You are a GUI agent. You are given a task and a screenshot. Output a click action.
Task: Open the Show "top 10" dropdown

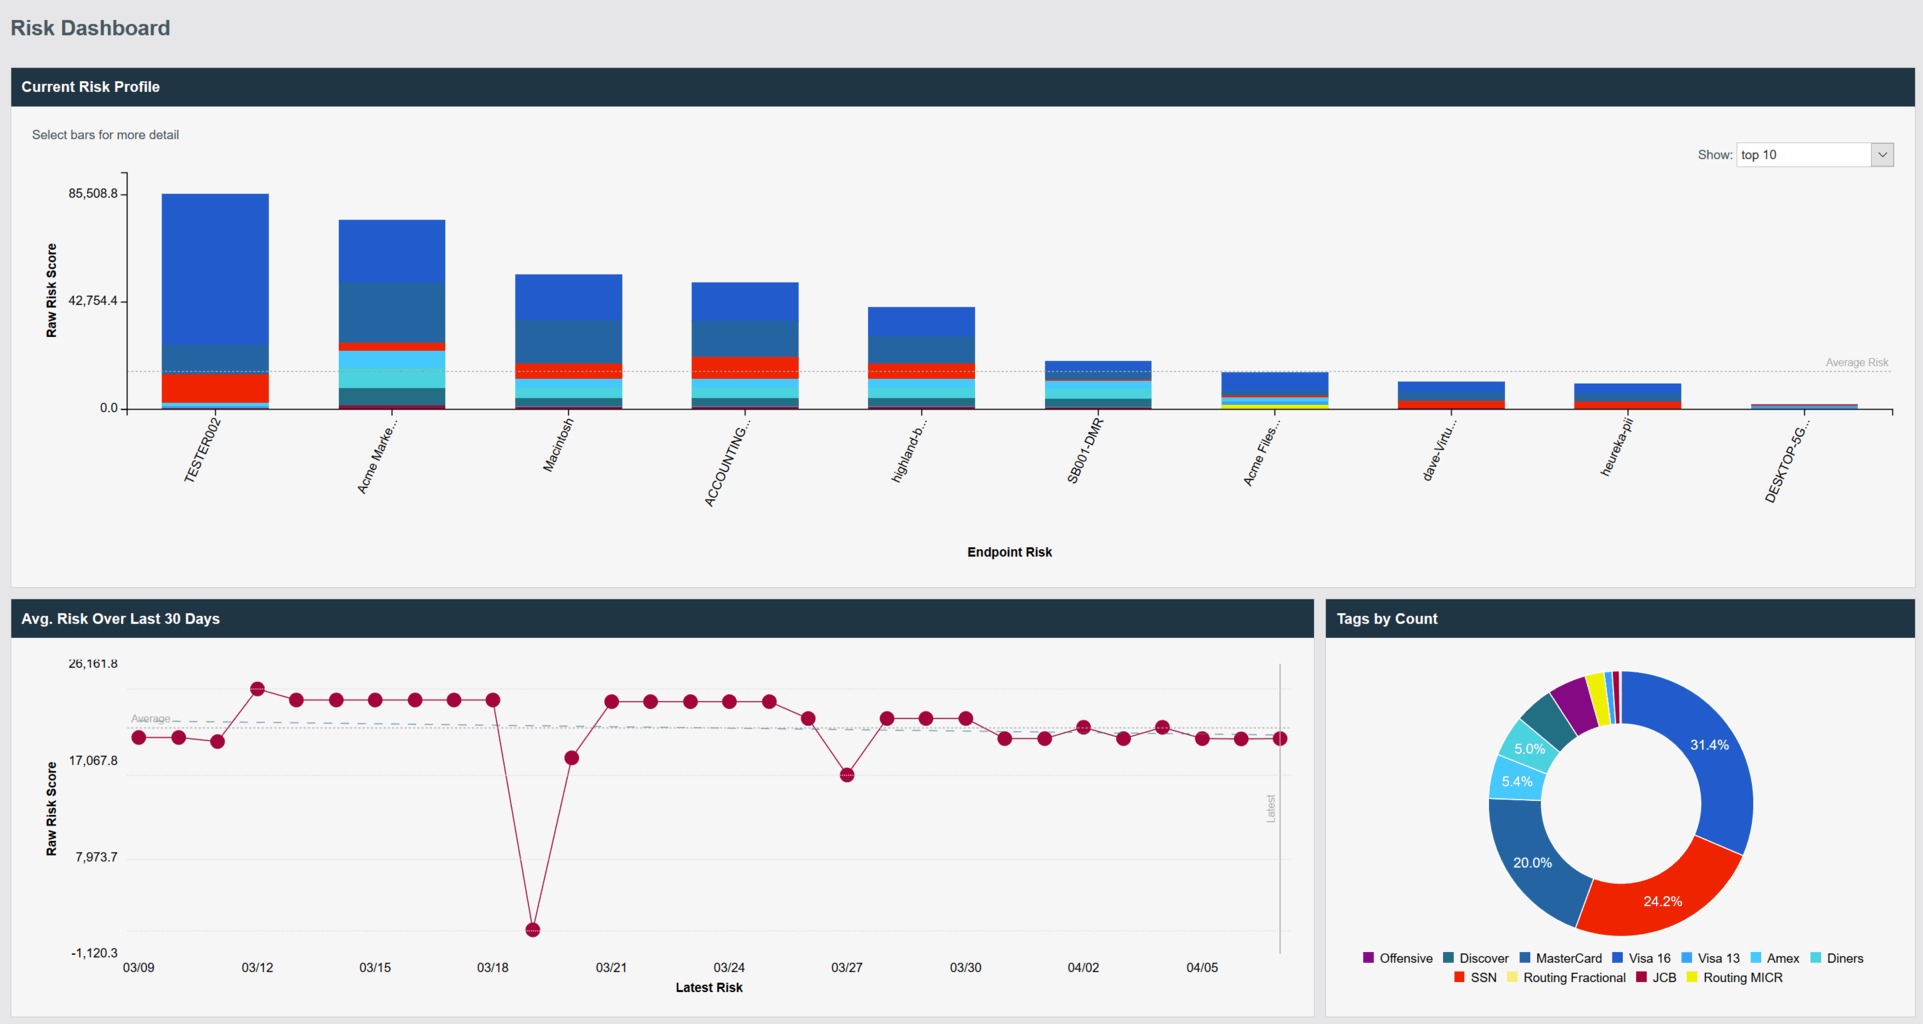pyautogui.click(x=1814, y=155)
